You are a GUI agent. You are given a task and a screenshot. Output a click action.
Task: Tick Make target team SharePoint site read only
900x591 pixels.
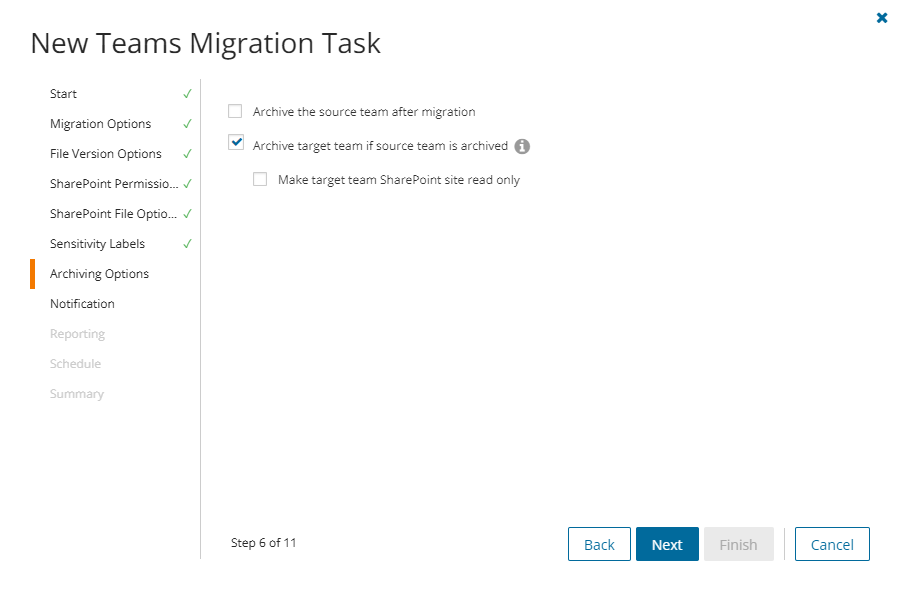[x=260, y=180]
